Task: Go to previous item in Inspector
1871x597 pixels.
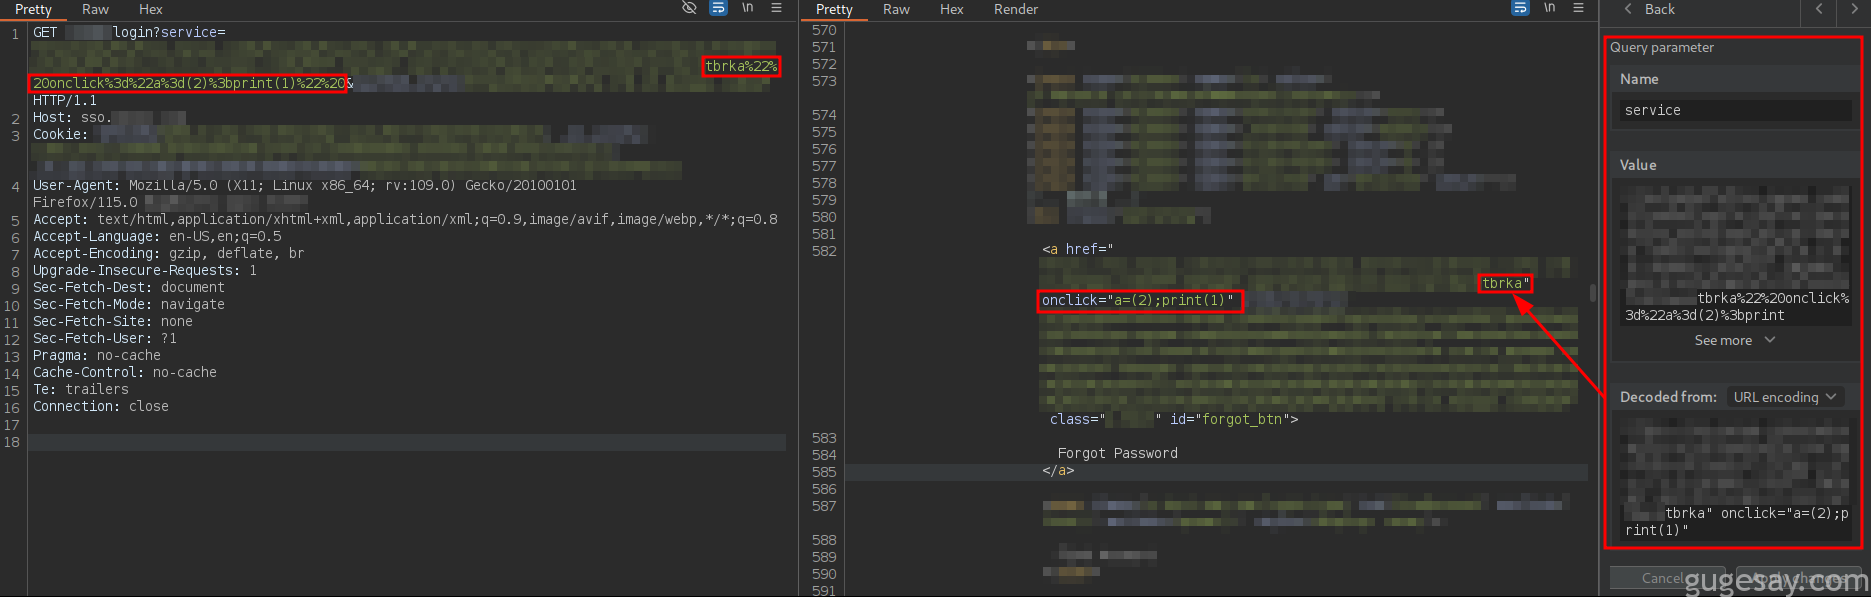Action: [x=1819, y=9]
